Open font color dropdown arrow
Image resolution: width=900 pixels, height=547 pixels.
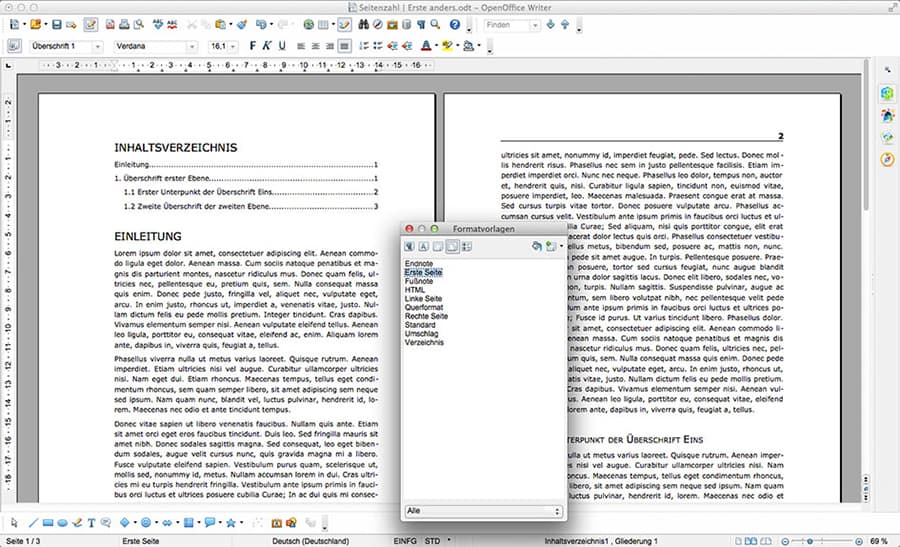(x=436, y=46)
